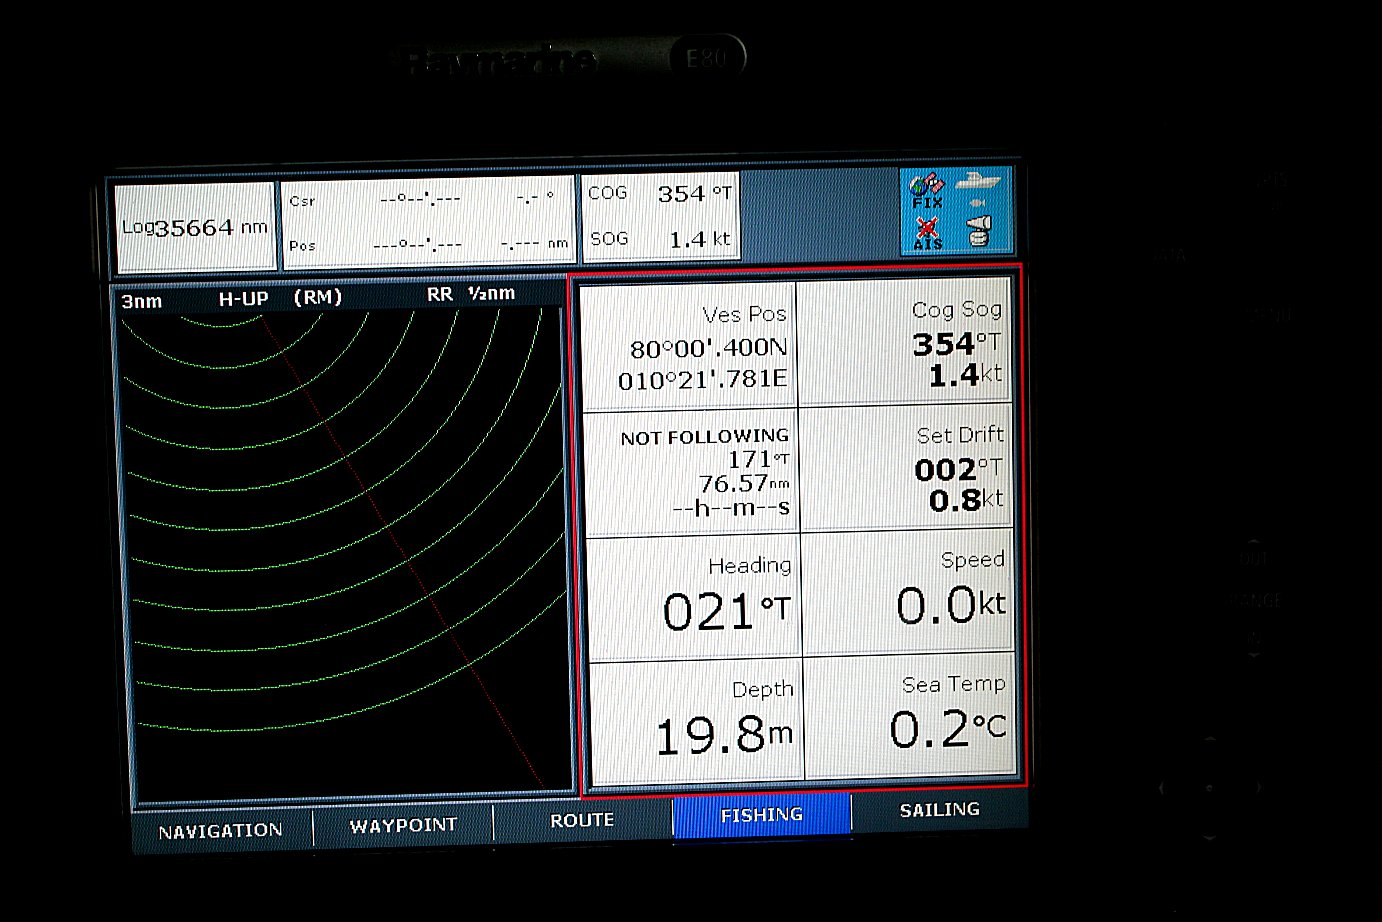
Task: Select the WAYPOINT softkey
Action: (x=403, y=826)
